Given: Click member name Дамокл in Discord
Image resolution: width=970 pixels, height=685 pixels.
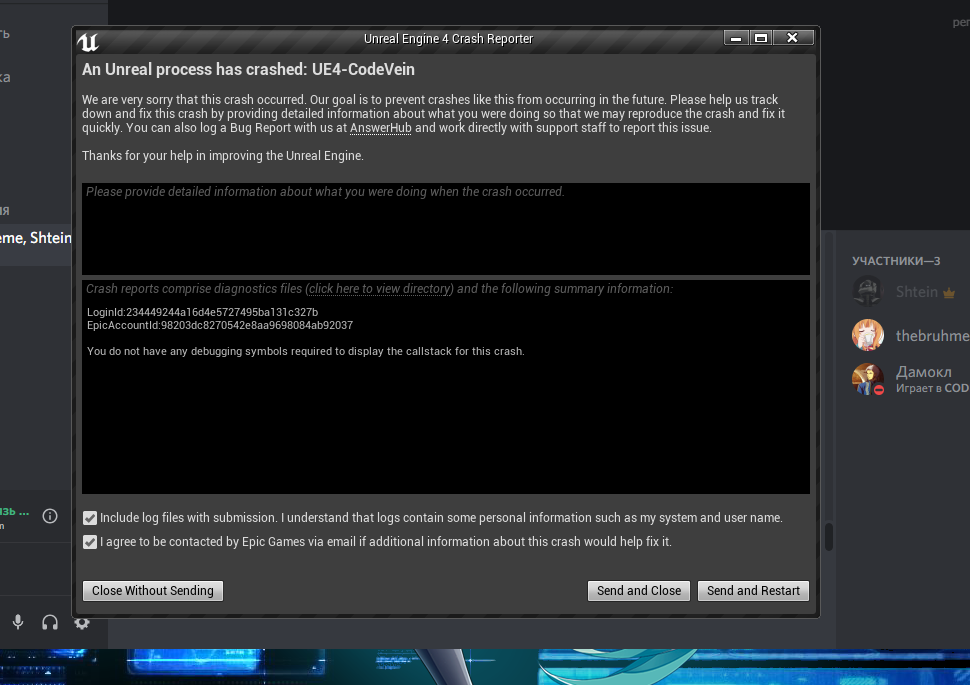Looking at the screenshot, I should tap(924, 372).
